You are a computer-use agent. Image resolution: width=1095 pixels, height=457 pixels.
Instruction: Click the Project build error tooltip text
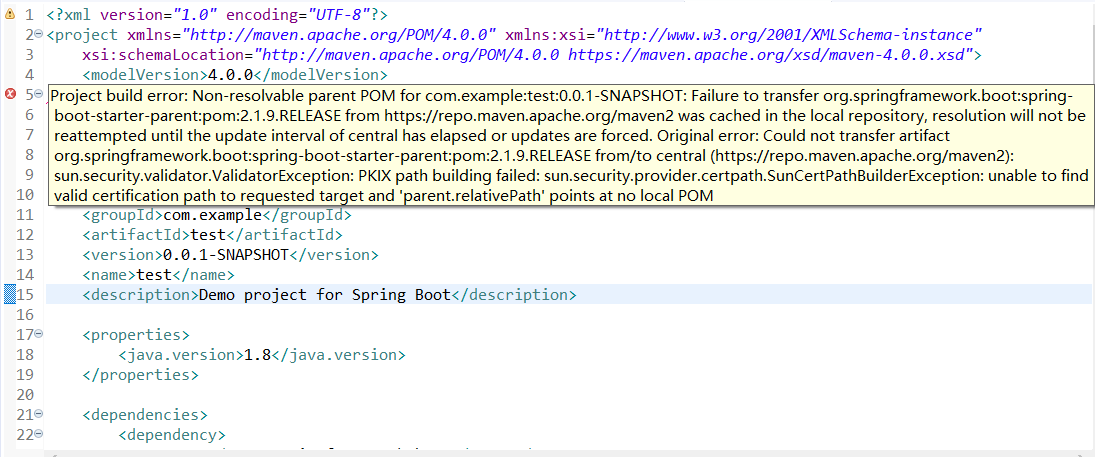coord(571,145)
